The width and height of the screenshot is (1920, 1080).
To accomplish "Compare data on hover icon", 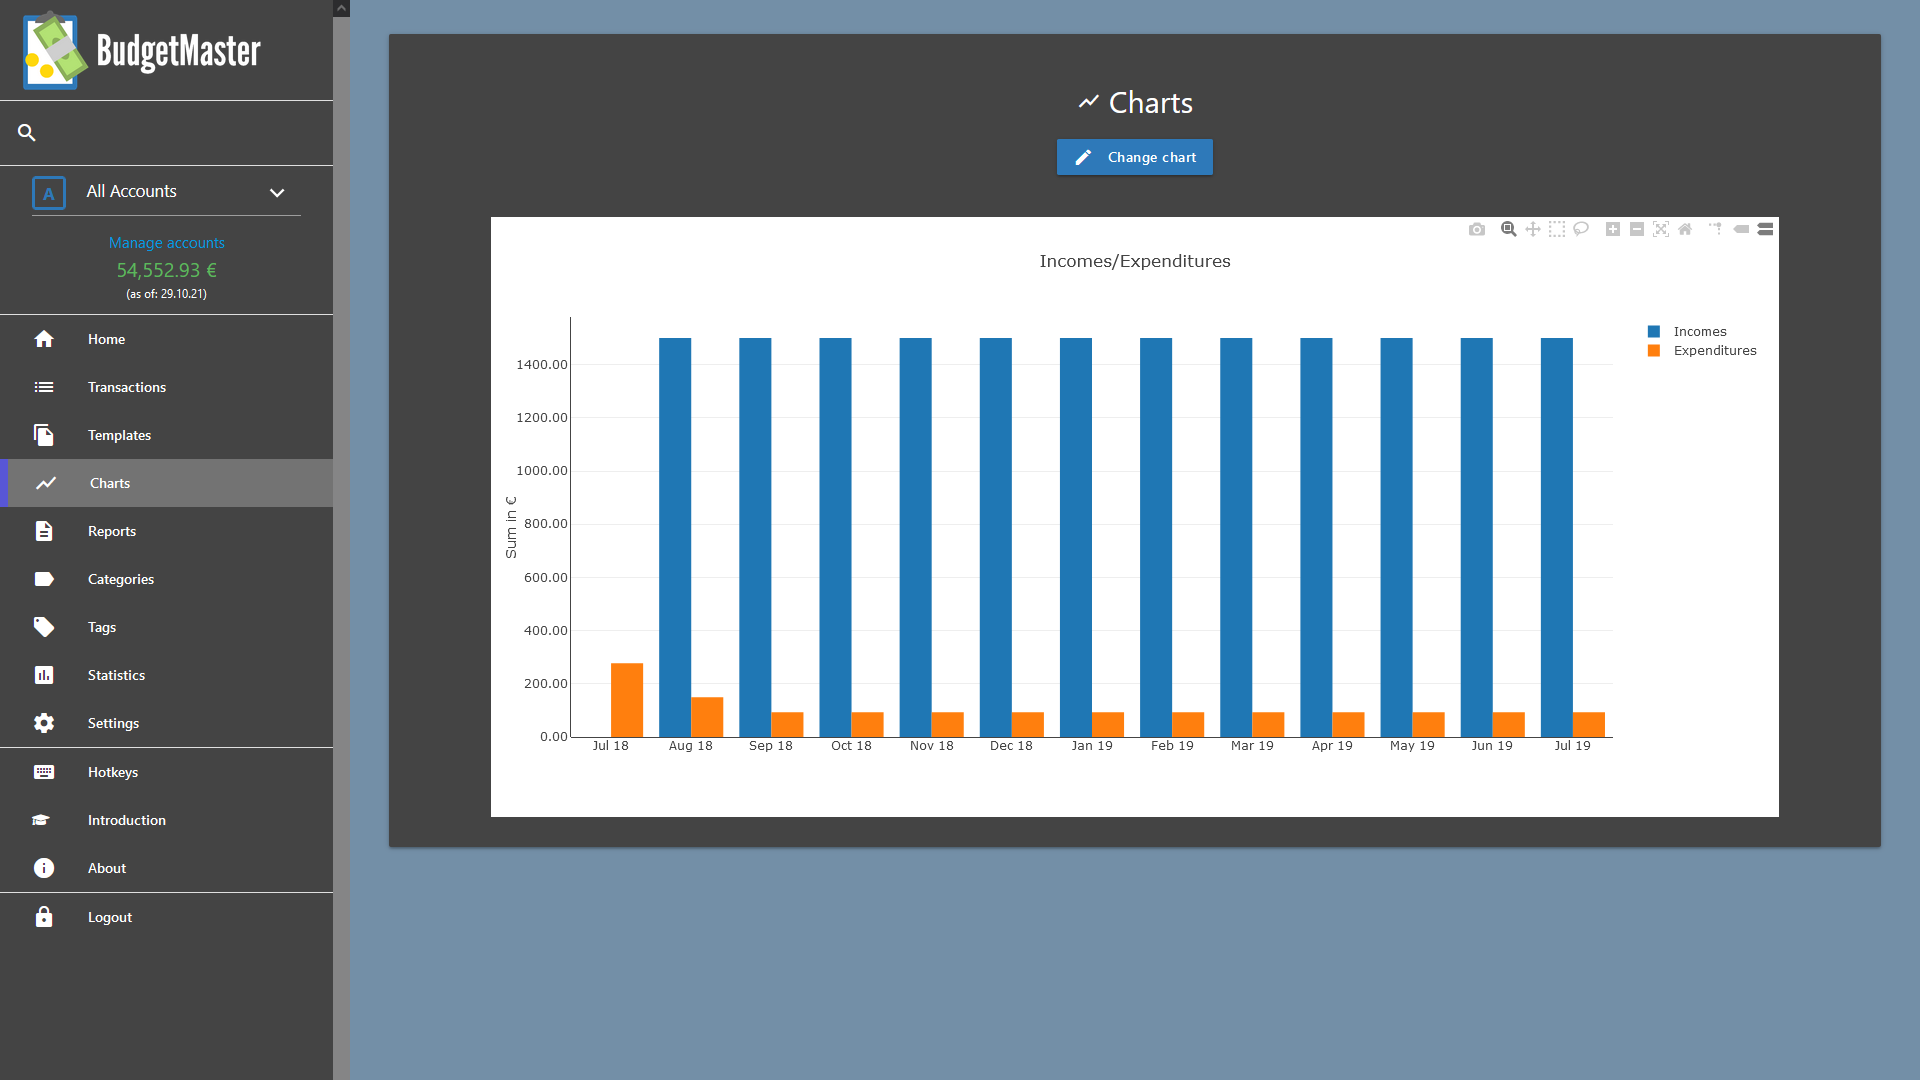I will pyautogui.click(x=1765, y=229).
